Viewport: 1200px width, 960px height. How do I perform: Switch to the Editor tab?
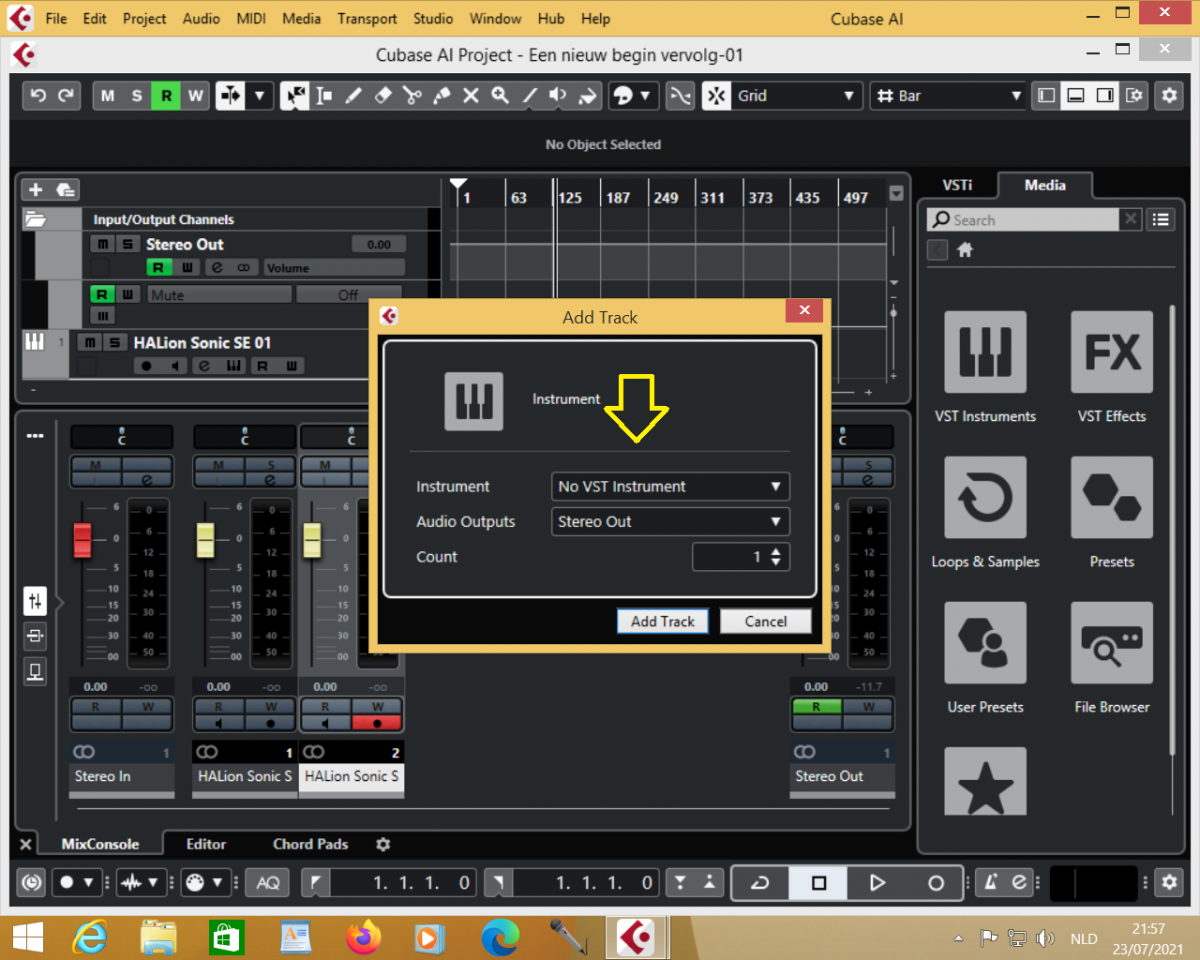tap(206, 844)
